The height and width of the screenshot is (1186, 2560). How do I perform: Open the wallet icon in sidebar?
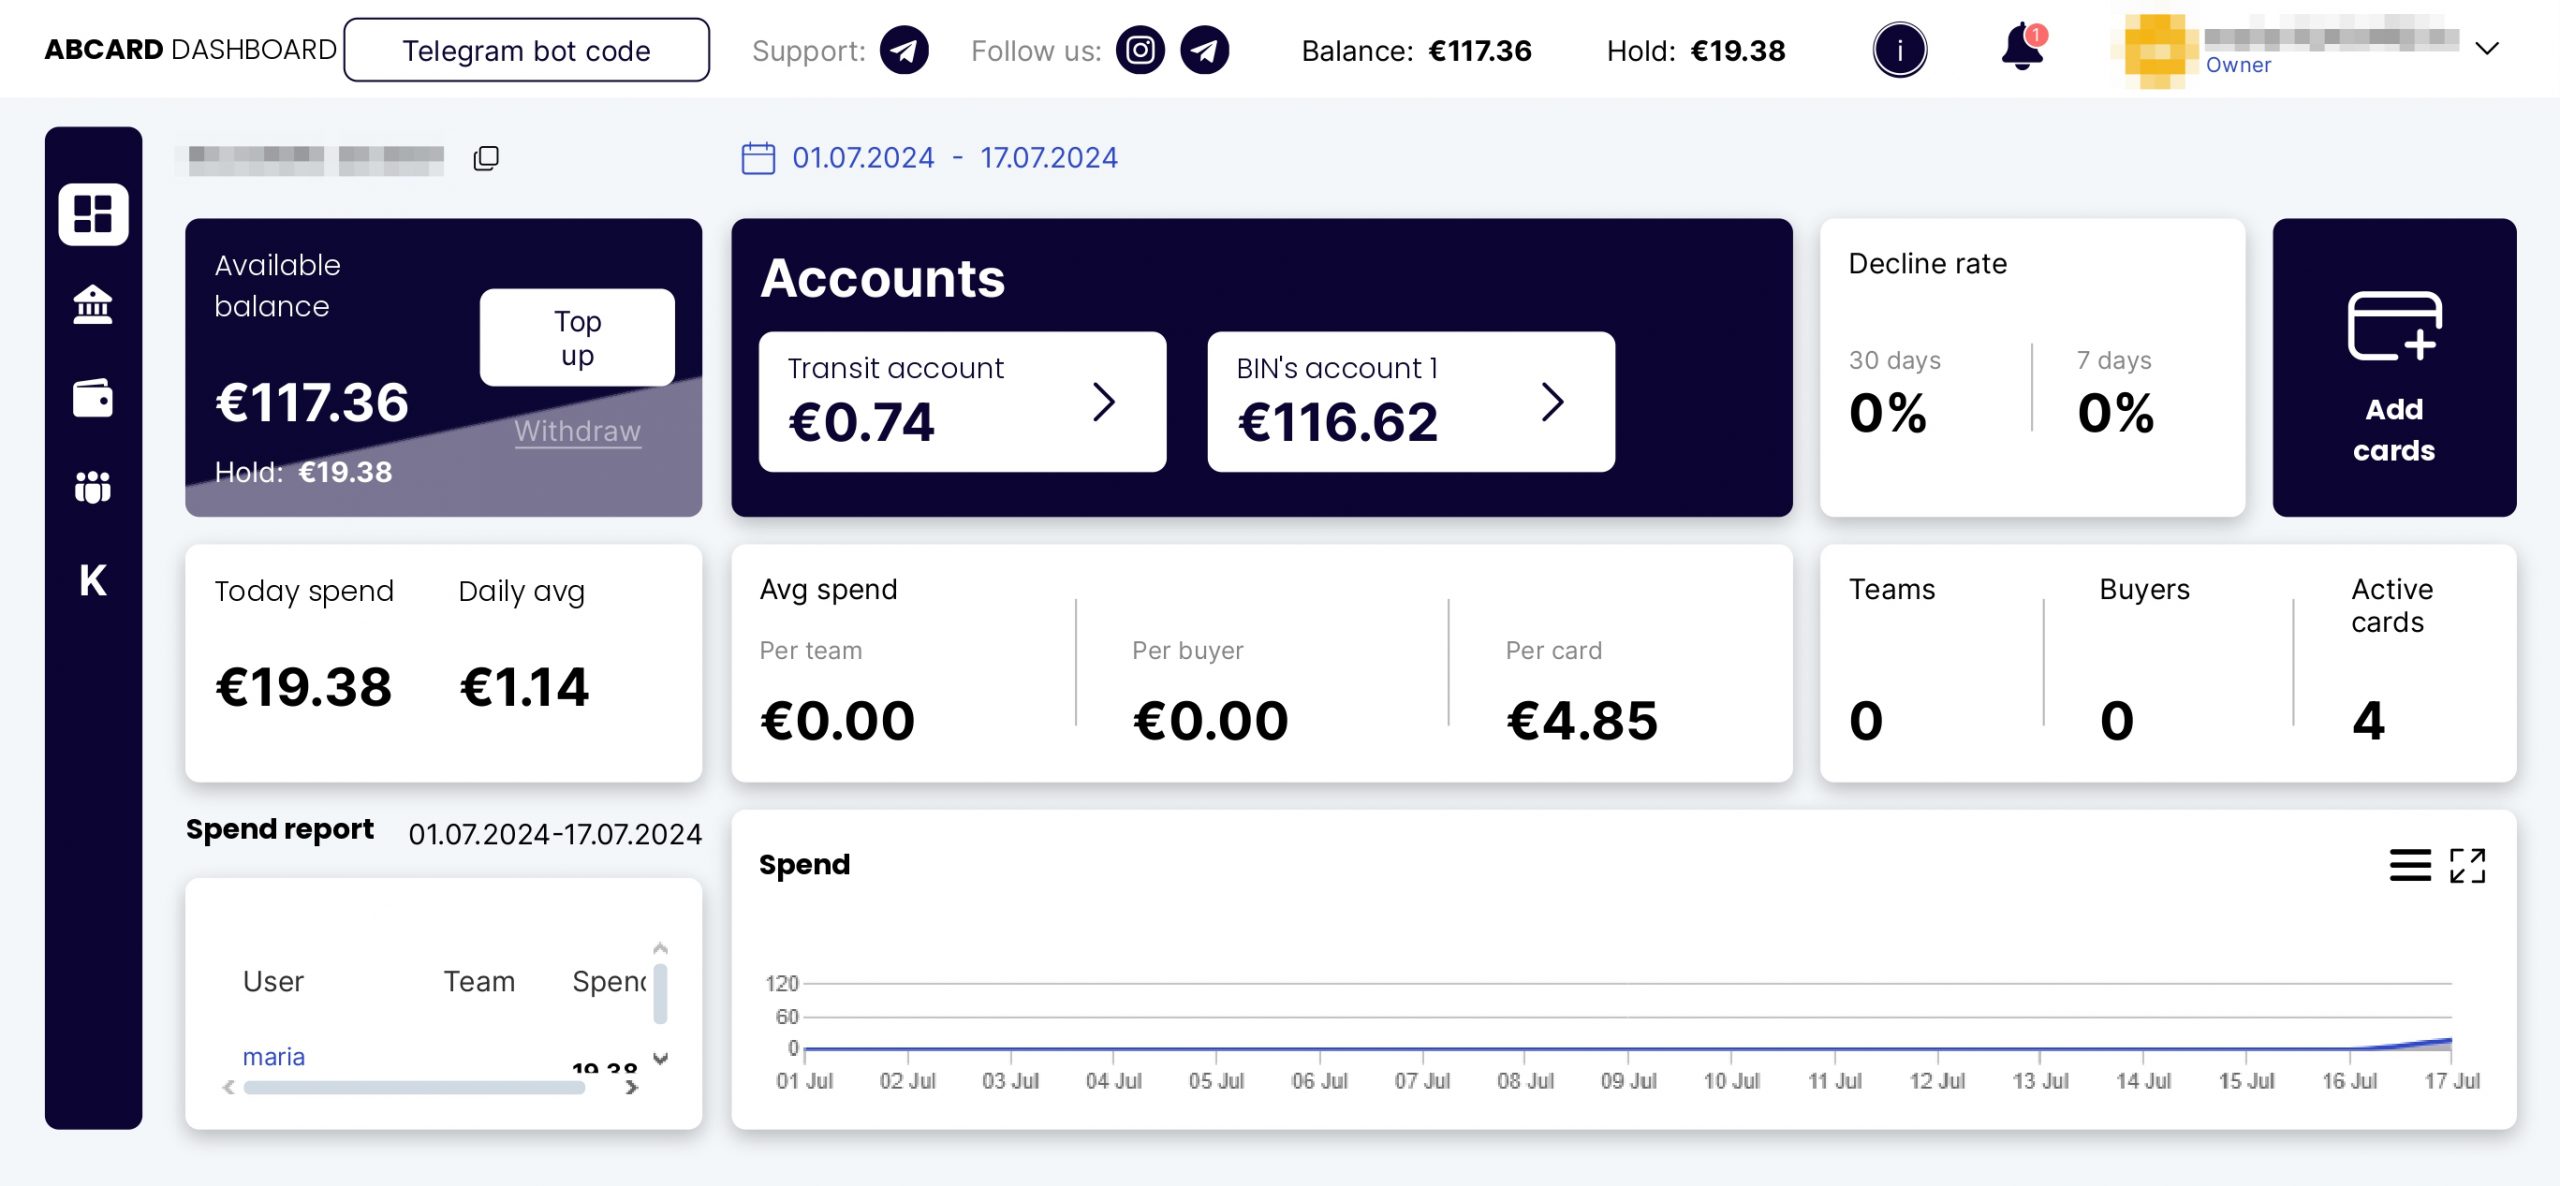[x=93, y=398]
